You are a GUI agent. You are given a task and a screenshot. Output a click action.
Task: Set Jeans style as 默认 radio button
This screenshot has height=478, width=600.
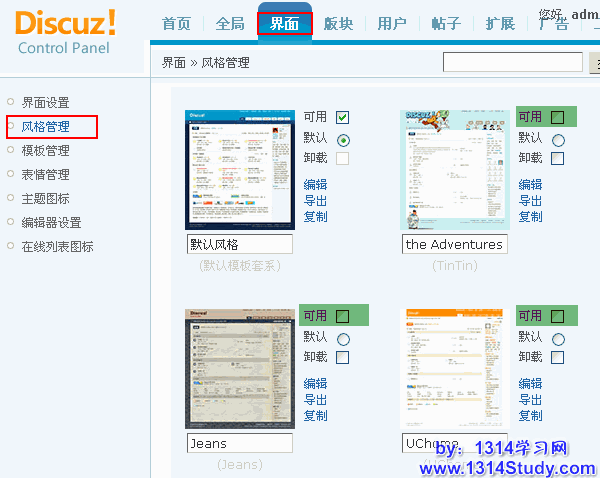coord(343,338)
